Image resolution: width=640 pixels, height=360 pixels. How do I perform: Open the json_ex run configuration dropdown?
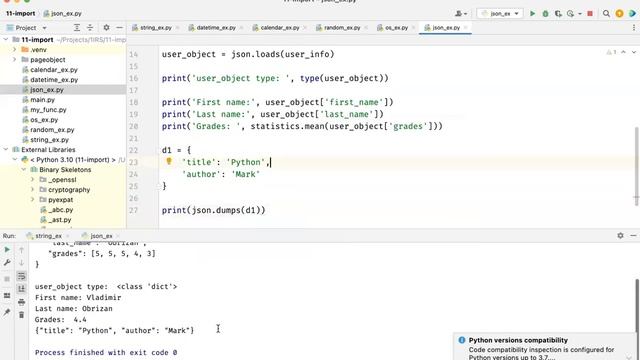click(500, 13)
